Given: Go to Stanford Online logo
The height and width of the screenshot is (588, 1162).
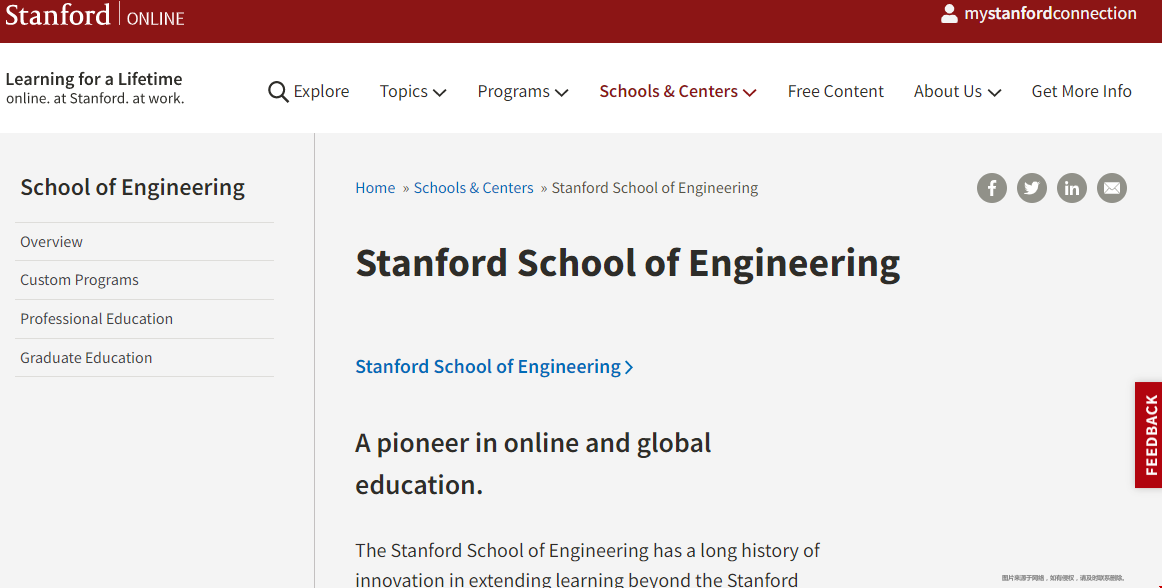Looking at the screenshot, I should (95, 15).
